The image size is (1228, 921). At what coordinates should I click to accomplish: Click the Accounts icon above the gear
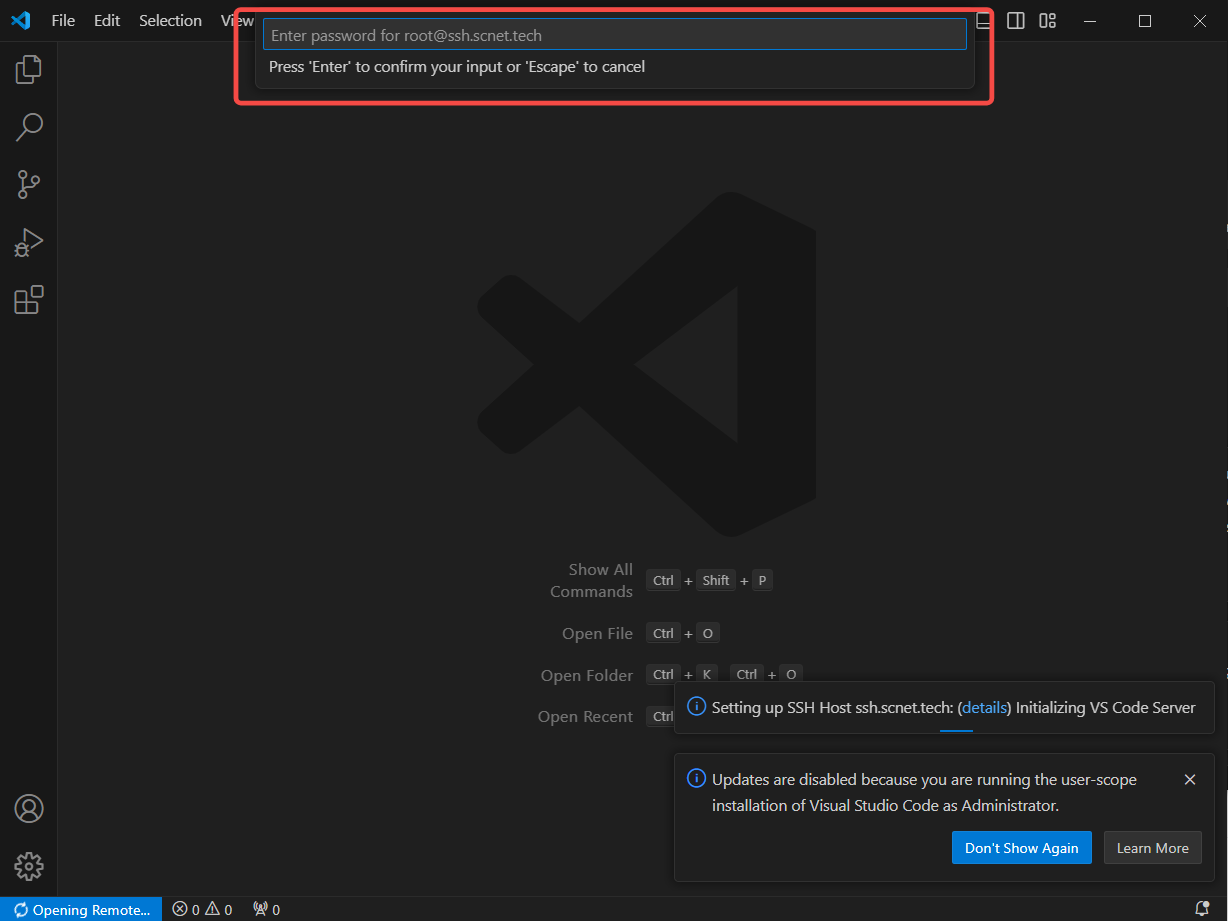[x=28, y=808]
